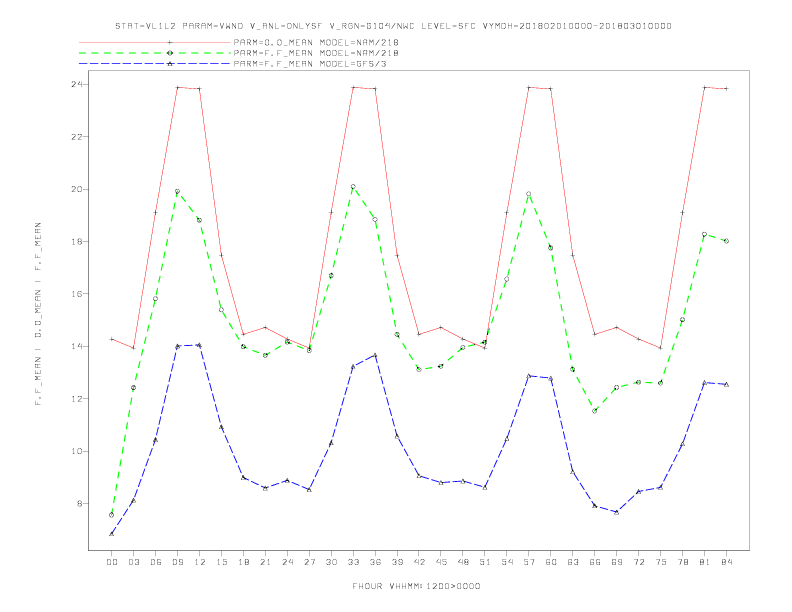The image size is (792, 612).
Task: Select legend text PARM=F.F_MEAN MODEL=NAM/218
Action: [316, 53]
